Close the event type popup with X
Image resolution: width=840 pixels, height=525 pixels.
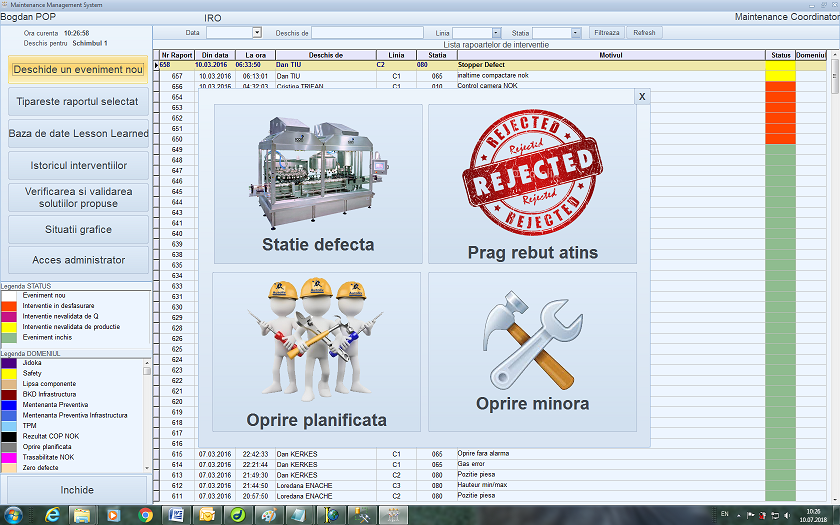tap(641, 96)
